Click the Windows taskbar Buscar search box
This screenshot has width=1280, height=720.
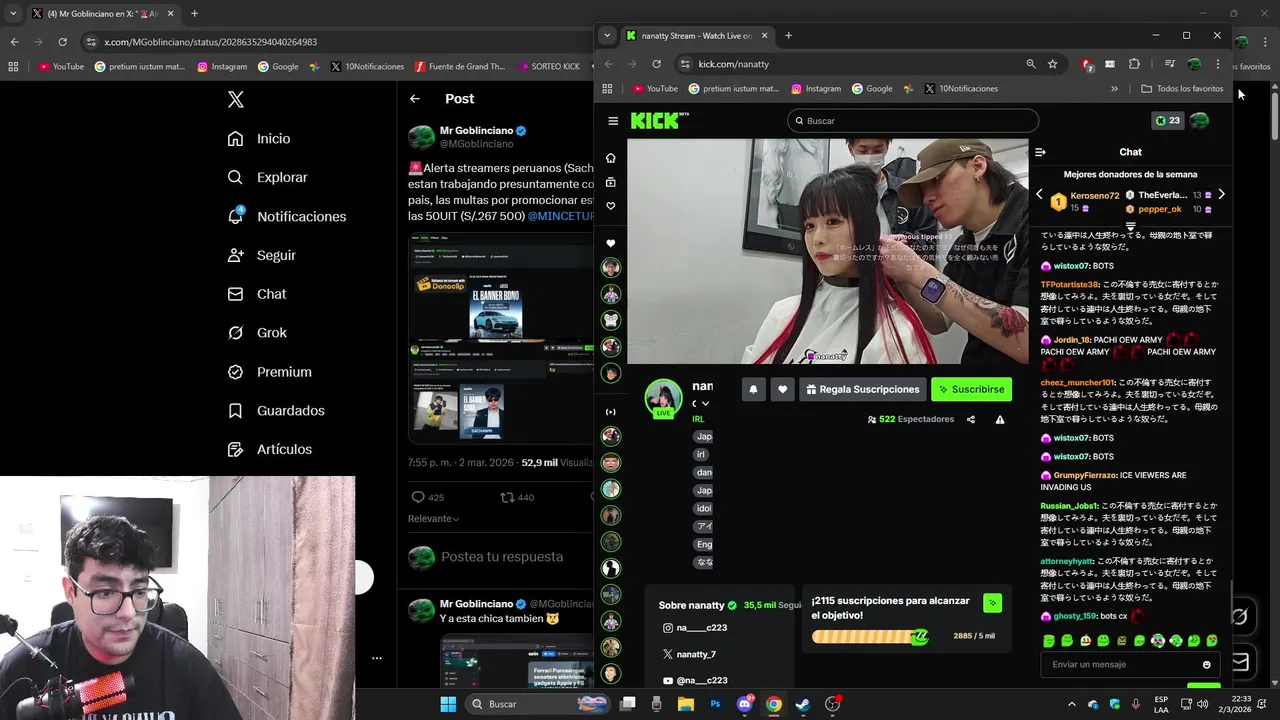click(x=538, y=704)
